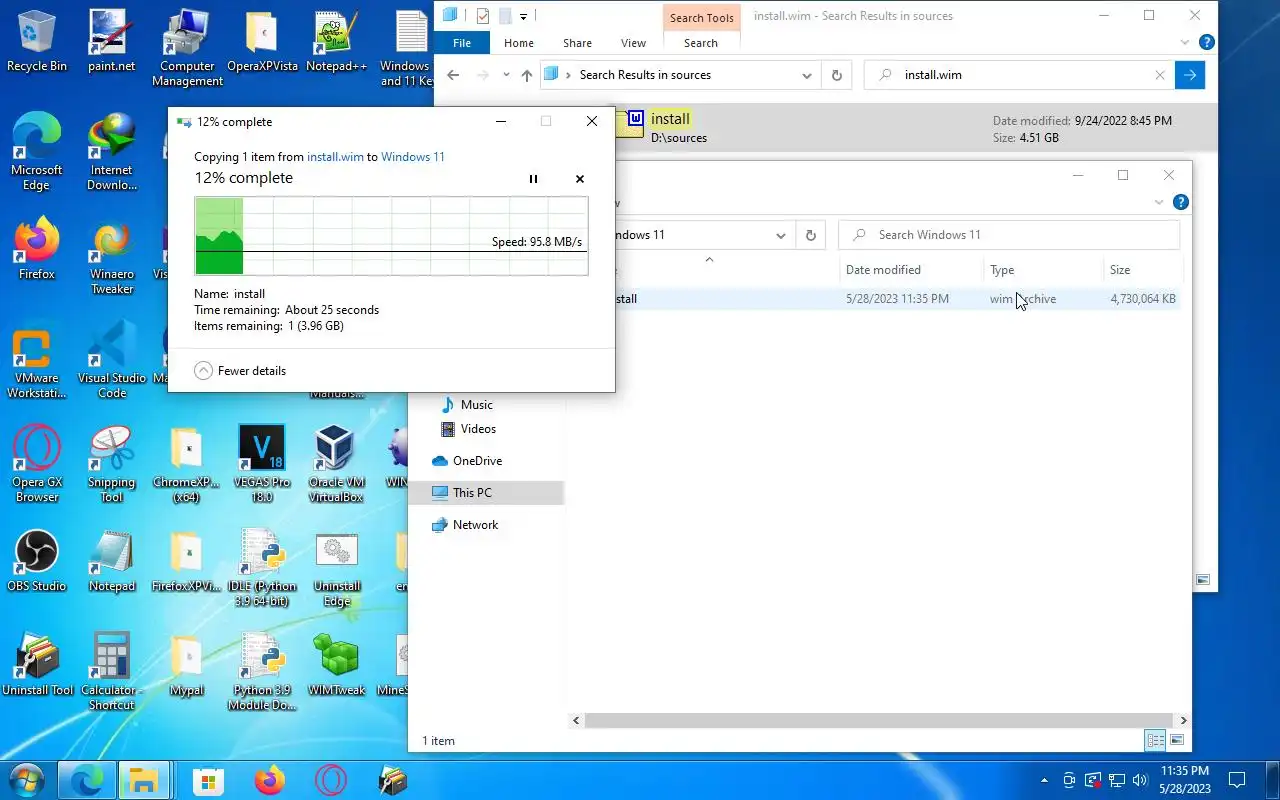Open Help in the sources window
Image resolution: width=1280 pixels, height=800 pixels.
coord(1207,43)
